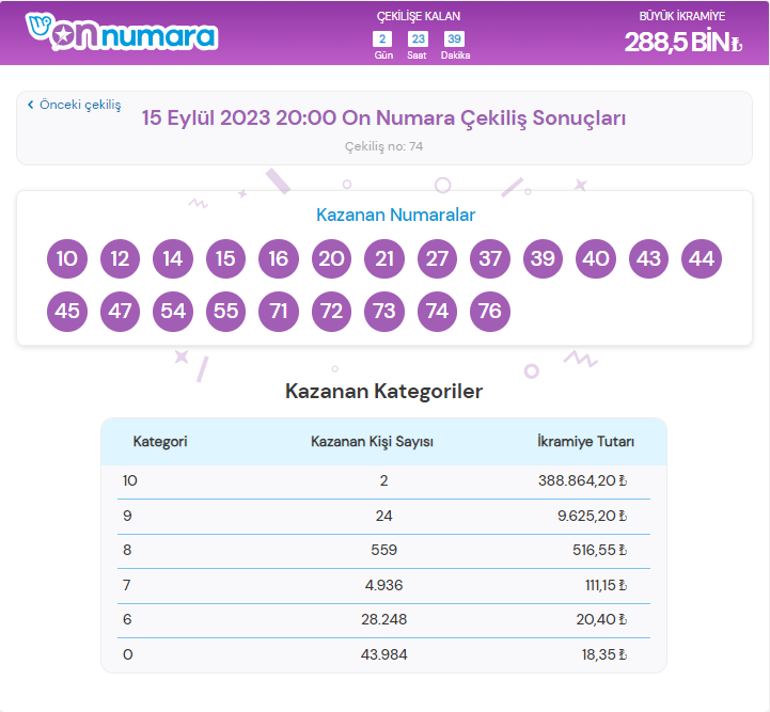This screenshot has height=712, width=770.
Task: Select the prize amount 20,40
Action: 602,620
